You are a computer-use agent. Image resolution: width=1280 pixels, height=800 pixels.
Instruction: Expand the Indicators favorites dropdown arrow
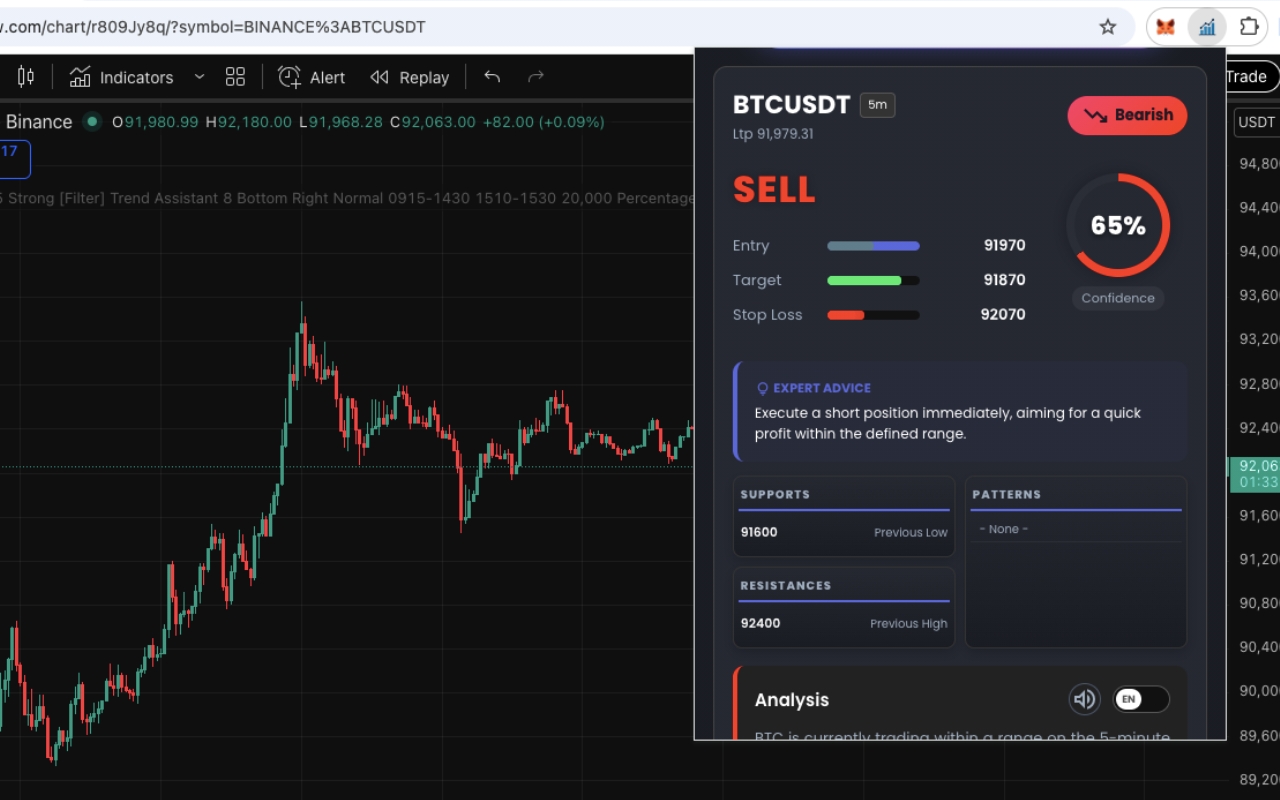click(x=199, y=77)
